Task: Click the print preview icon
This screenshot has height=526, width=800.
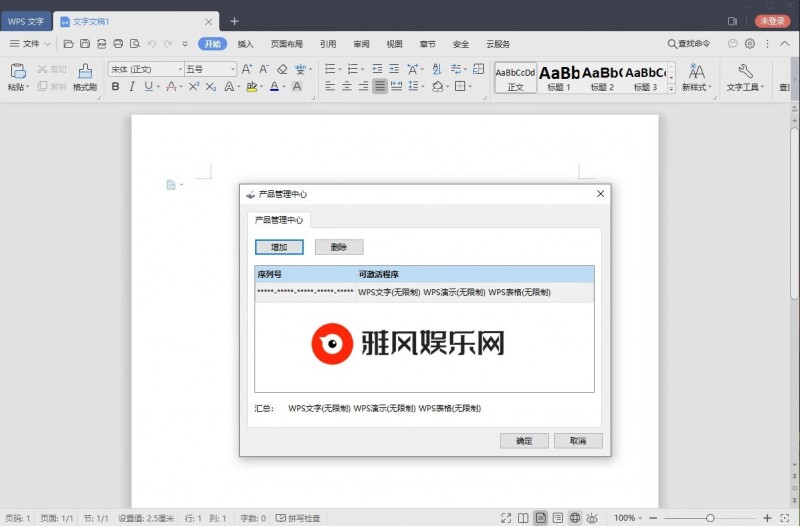Action: pos(135,44)
